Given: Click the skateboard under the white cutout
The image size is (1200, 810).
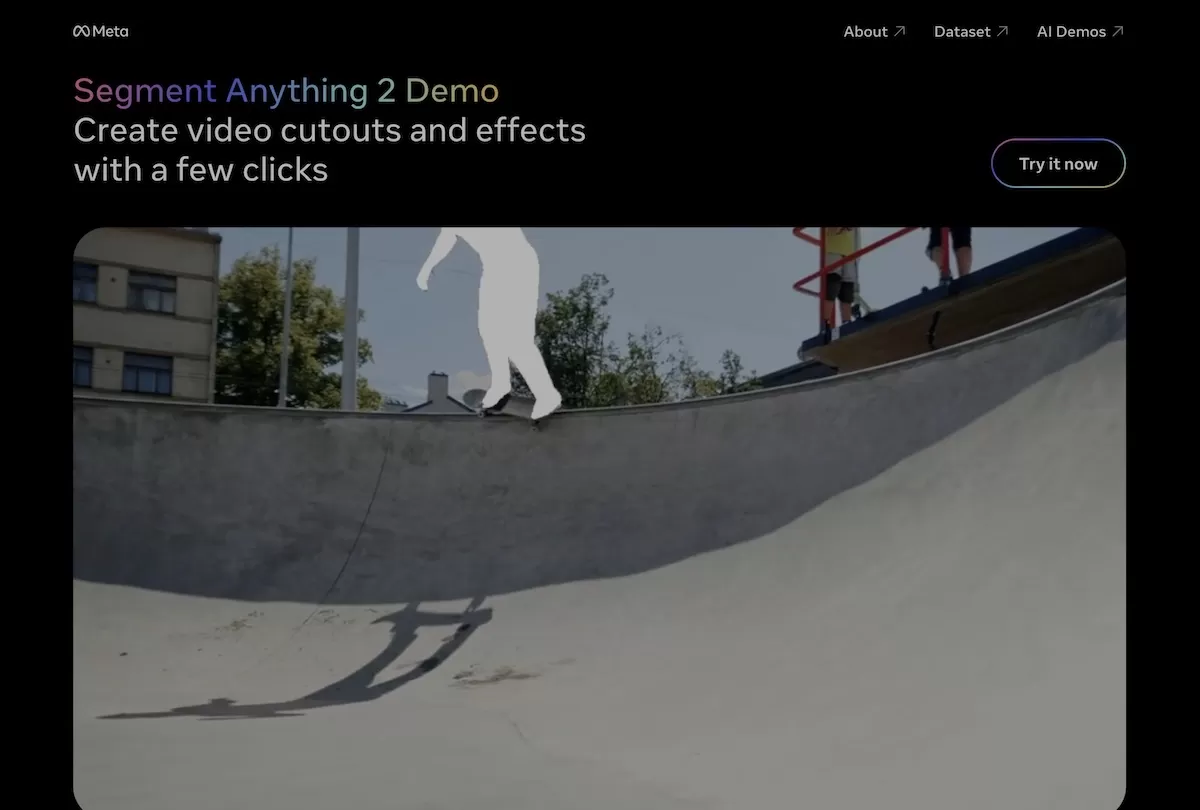Looking at the screenshot, I should (508, 408).
